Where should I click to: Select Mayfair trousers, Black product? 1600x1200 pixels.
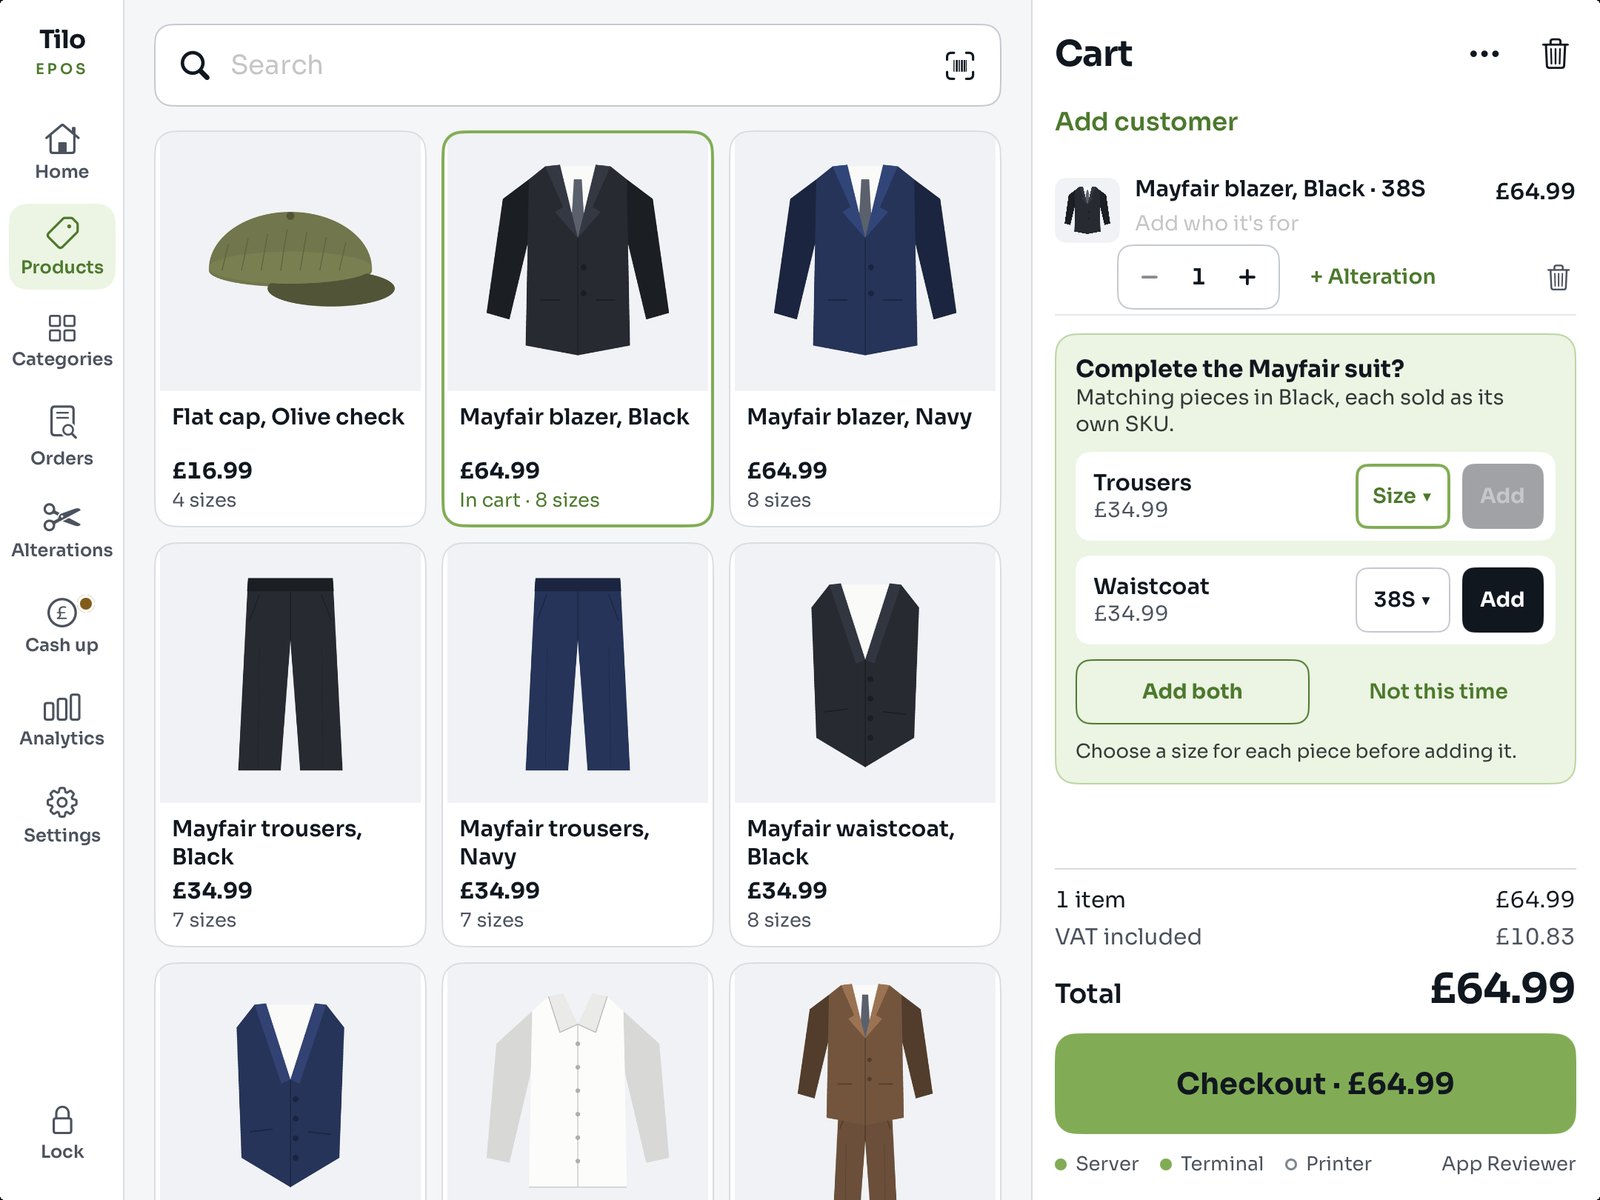(x=290, y=745)
